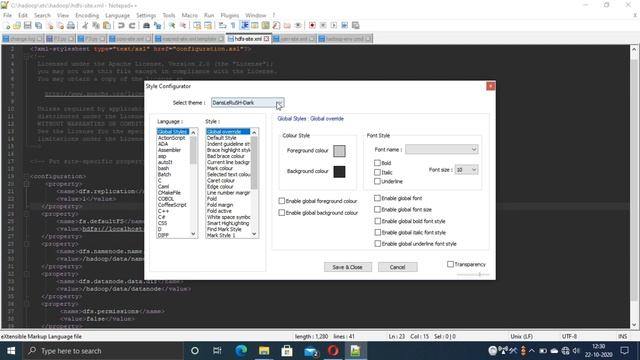Tick Enable global font checkbox
Viewport: 640px width, 360px height.
coord(378,198)
